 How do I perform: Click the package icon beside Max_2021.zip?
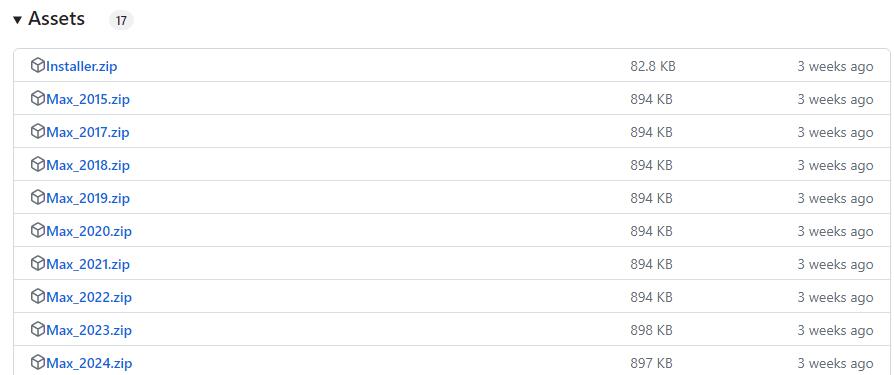tap(38, 264)
